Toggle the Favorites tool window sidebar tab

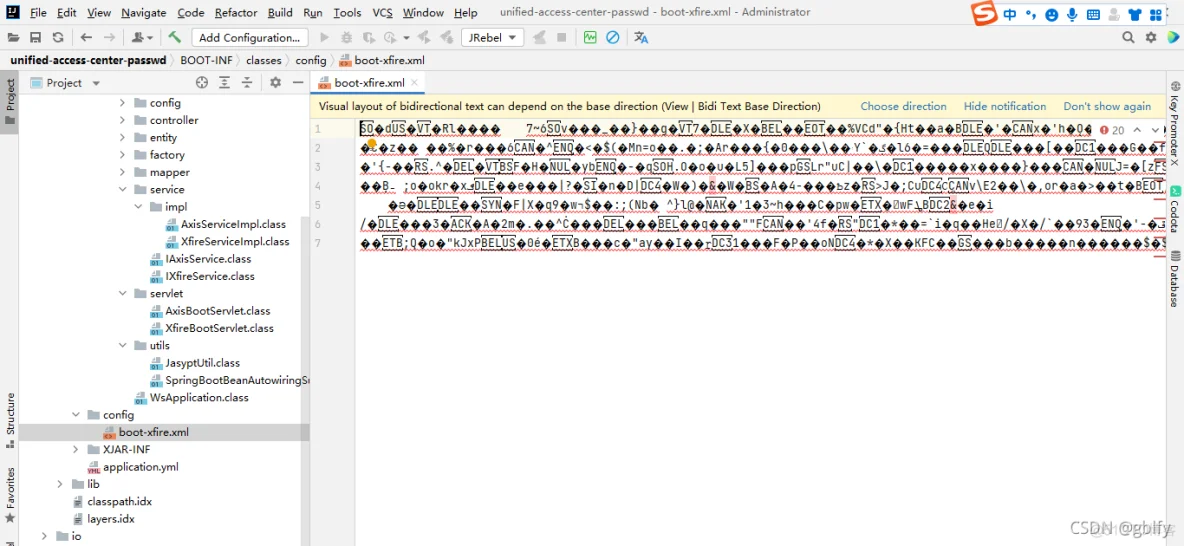tap(10, 494)
